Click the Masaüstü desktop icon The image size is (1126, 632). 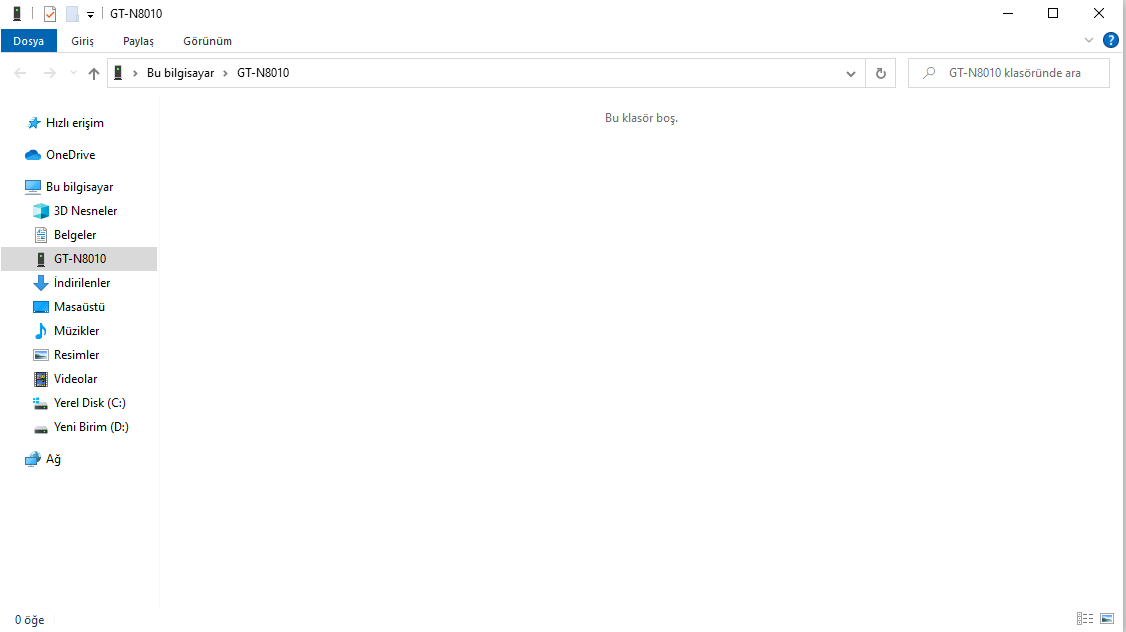[41, 307]
